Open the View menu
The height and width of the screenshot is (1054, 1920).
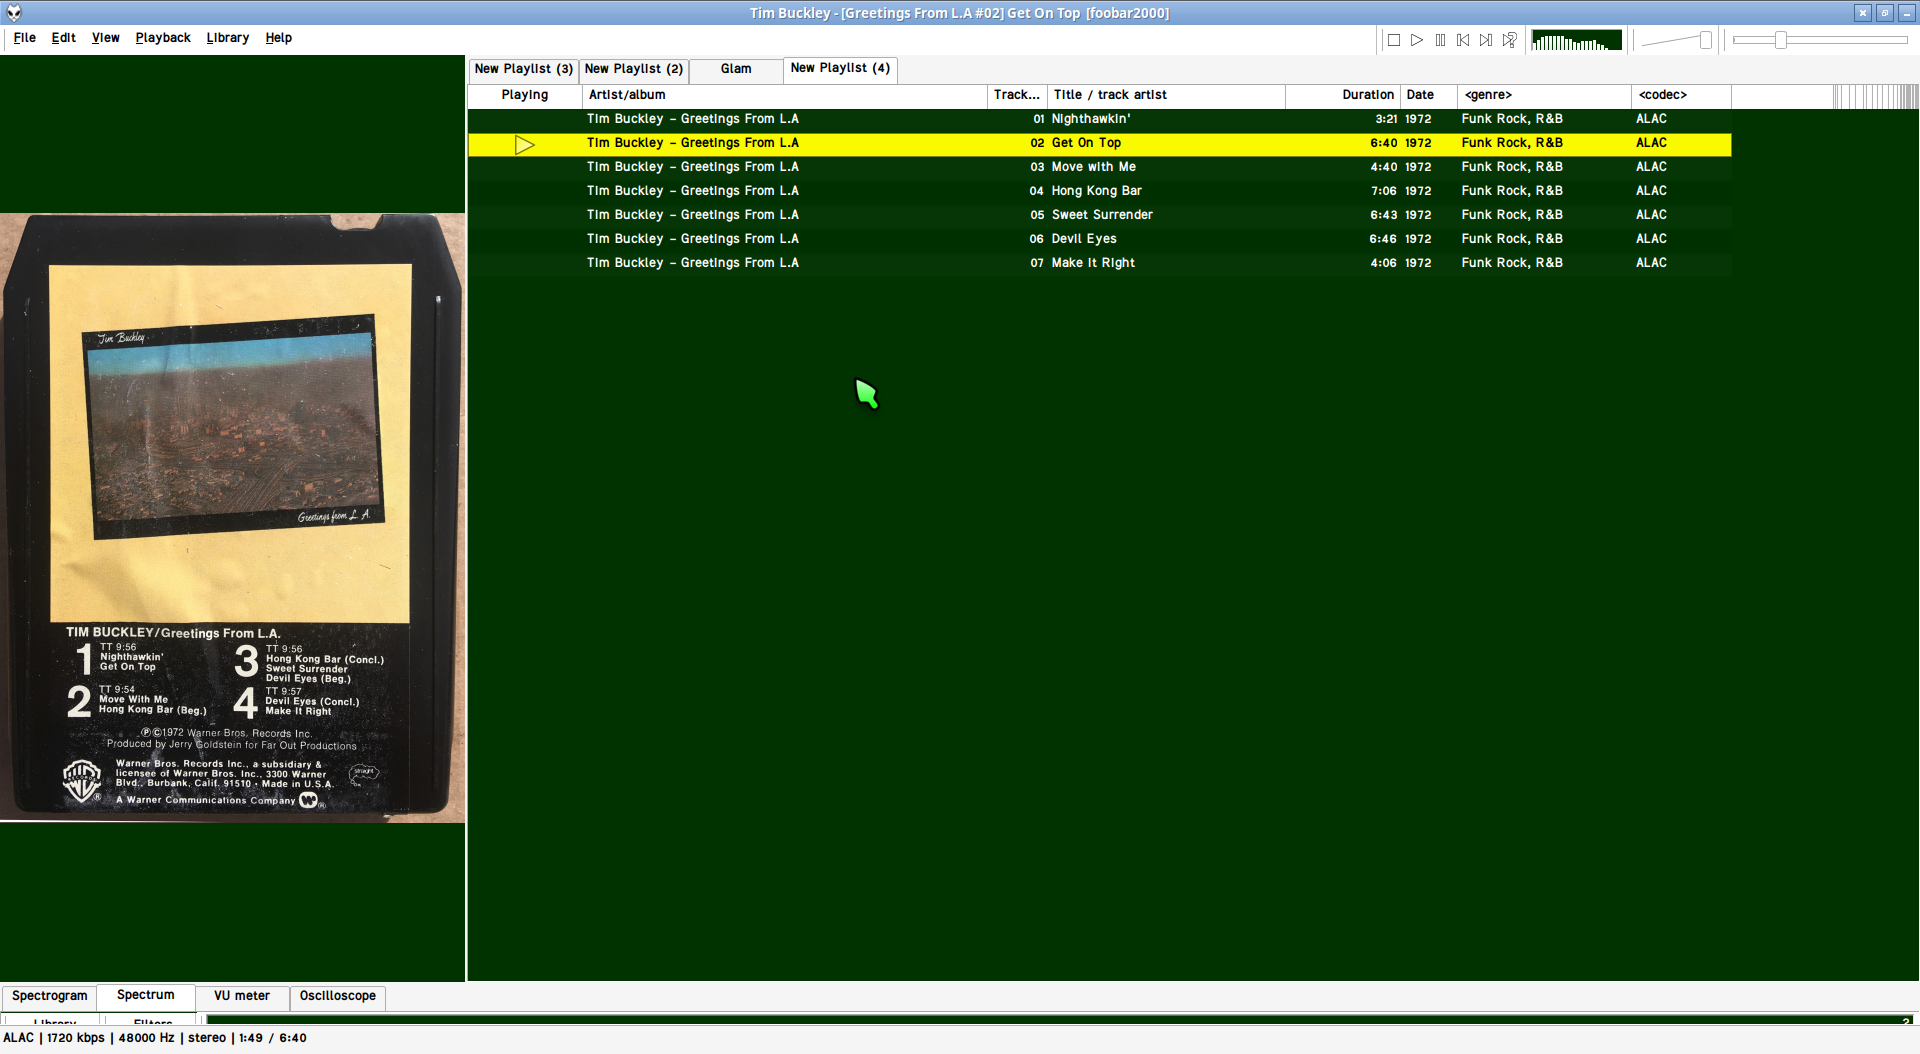(105, 38)
